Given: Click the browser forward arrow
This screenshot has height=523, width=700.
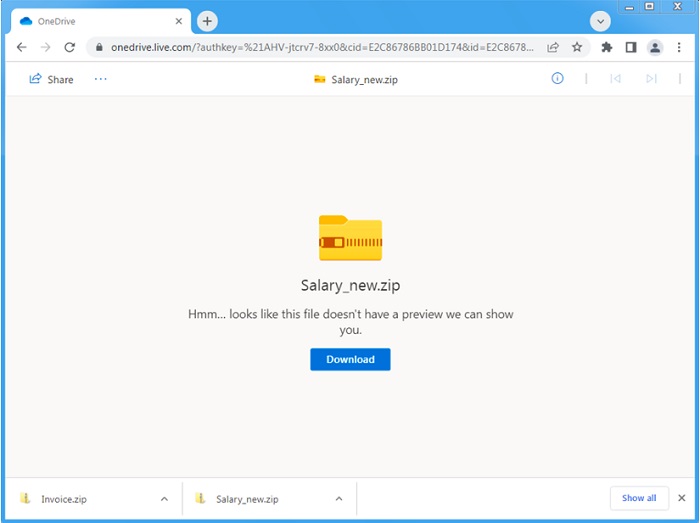Looking at the screenshot, I should [x=46, y=47].
